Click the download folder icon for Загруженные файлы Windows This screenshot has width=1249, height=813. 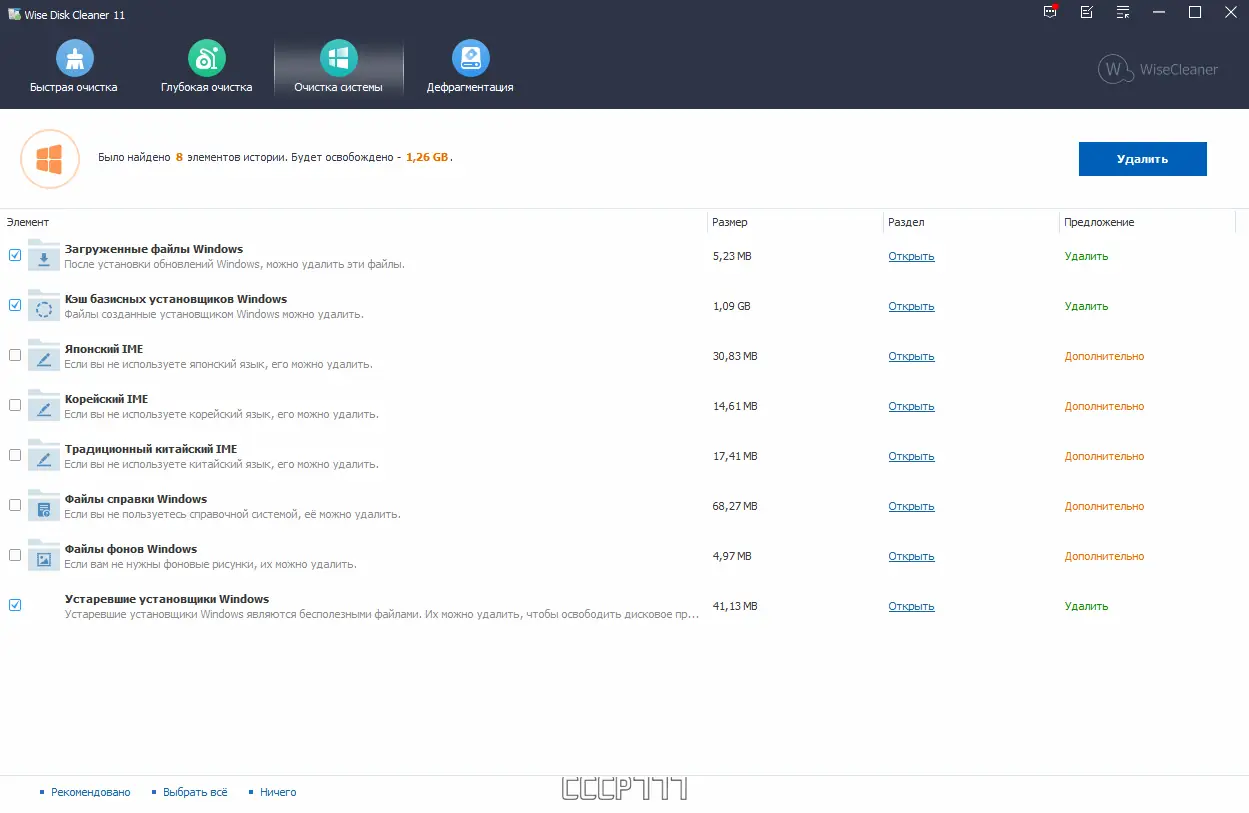pyautogui.click(x=44, y=255)
